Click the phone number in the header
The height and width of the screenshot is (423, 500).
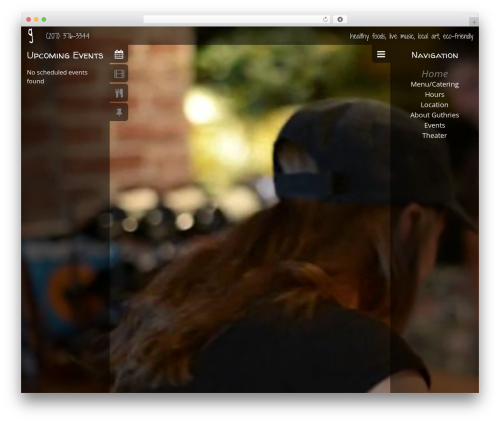[68, 36]
